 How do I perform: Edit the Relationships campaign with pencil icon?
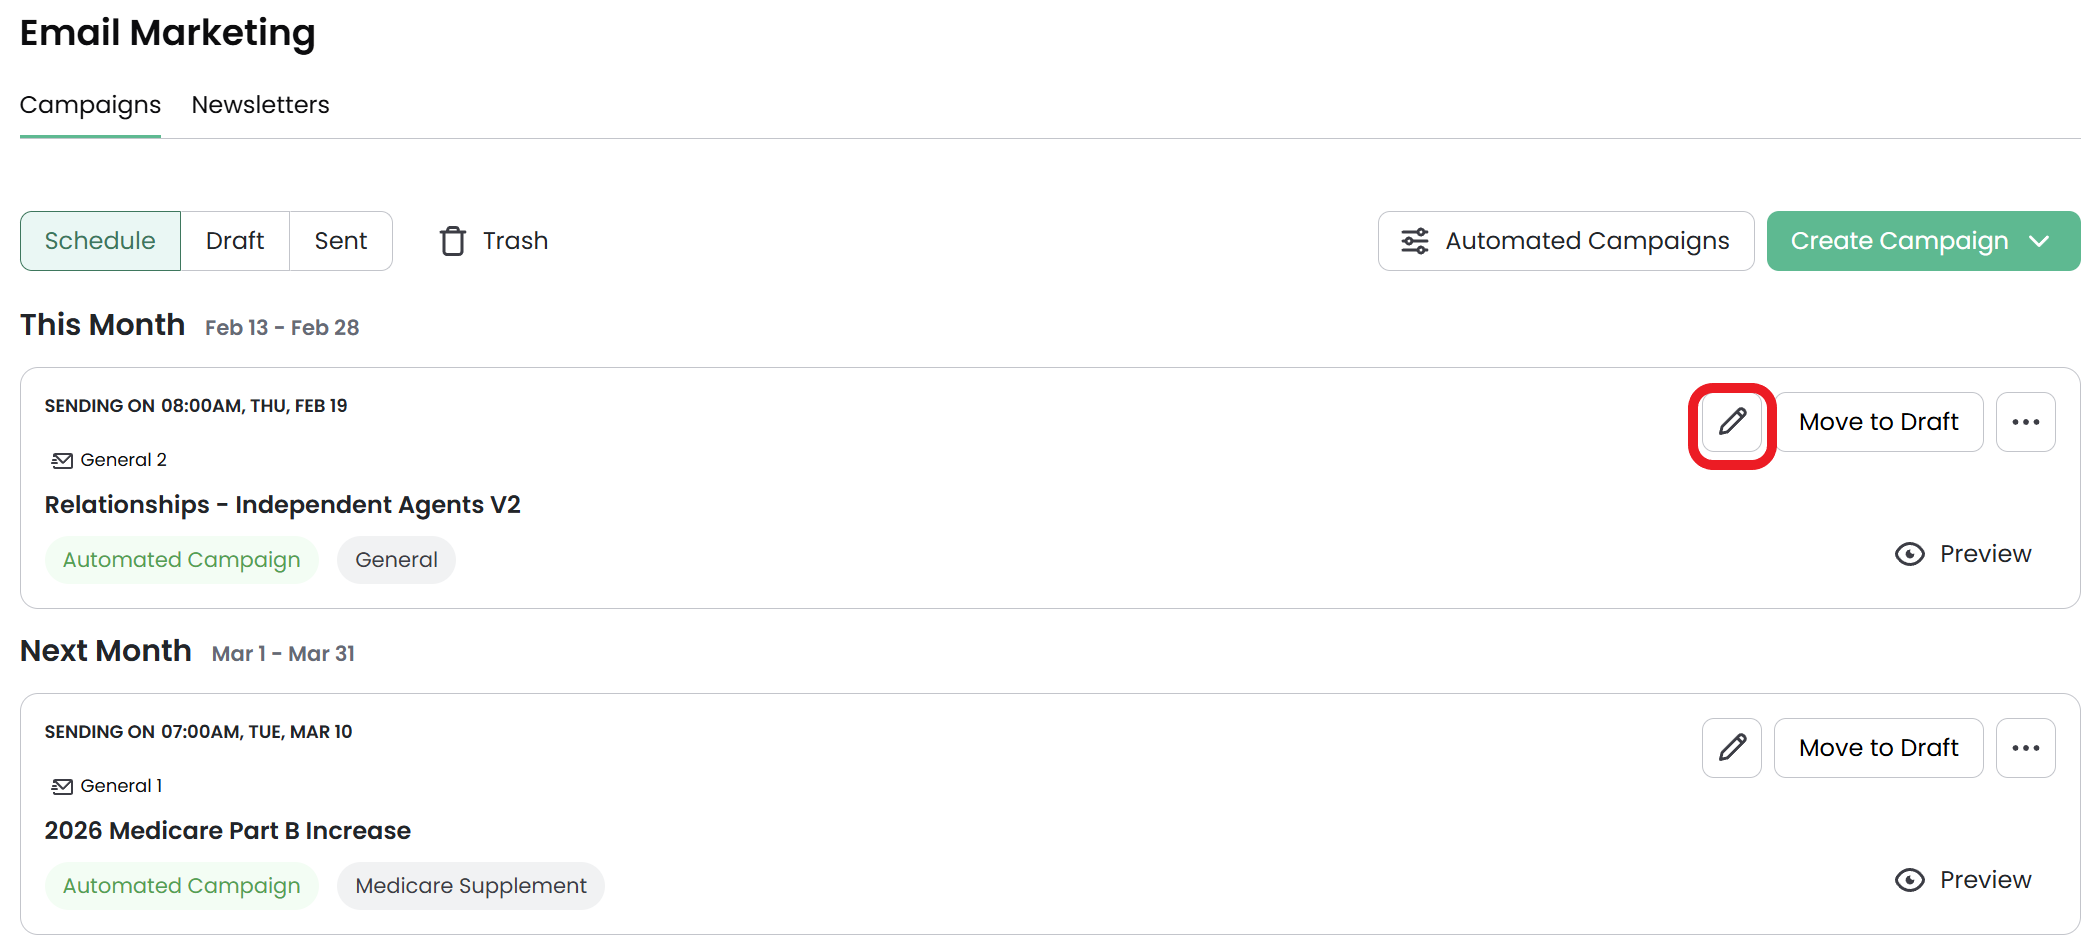pos(1732,422)
